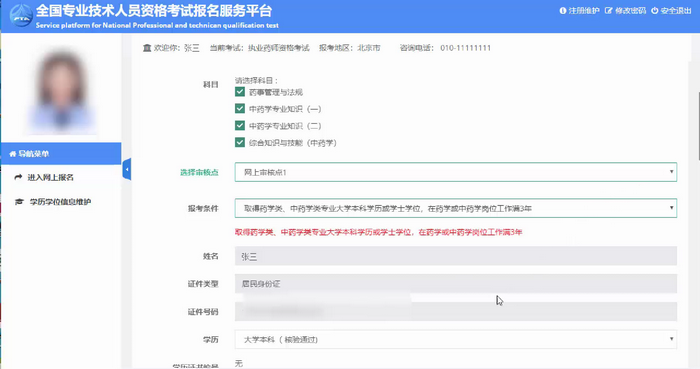700x369 pixels.
Task: Open the 学历学位信息维护 menu item
Action: pyautogui.click(x=60, y=202)
